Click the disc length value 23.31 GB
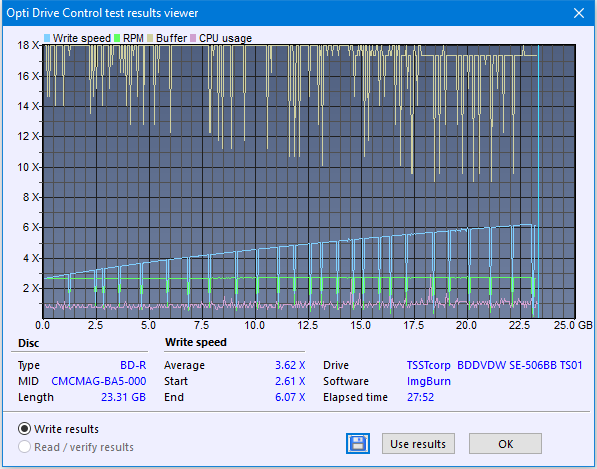597x469 pixels. pyautogui.click(x=123, y=397)
